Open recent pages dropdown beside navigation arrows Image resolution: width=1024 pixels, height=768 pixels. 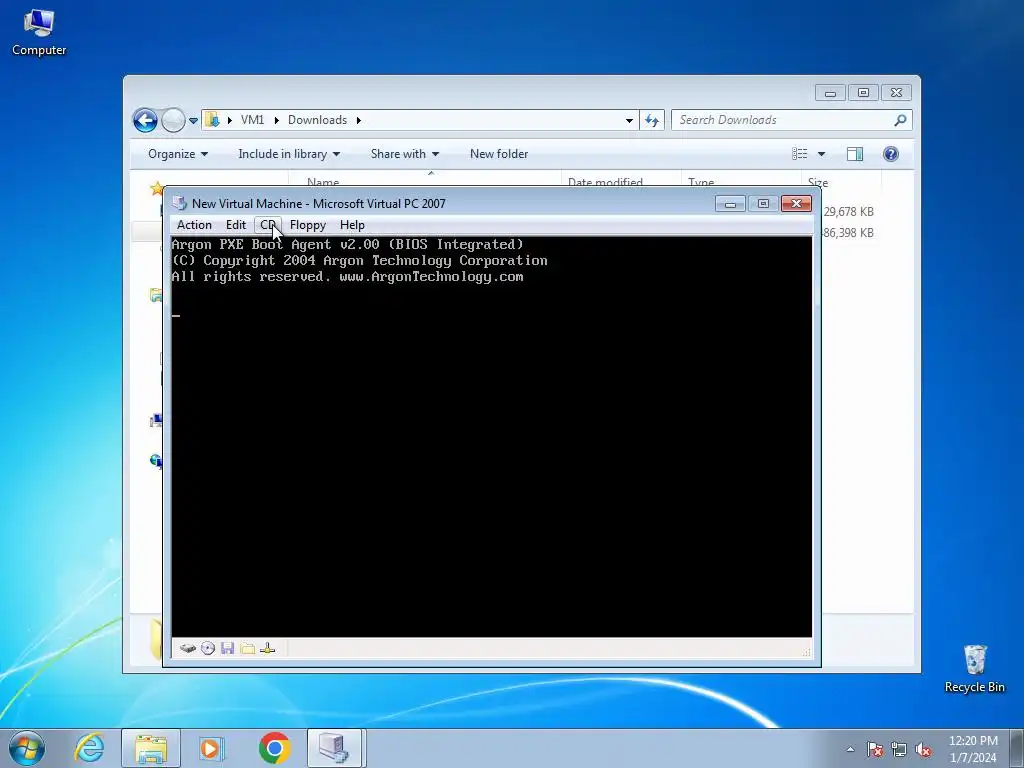pos(193,121)
